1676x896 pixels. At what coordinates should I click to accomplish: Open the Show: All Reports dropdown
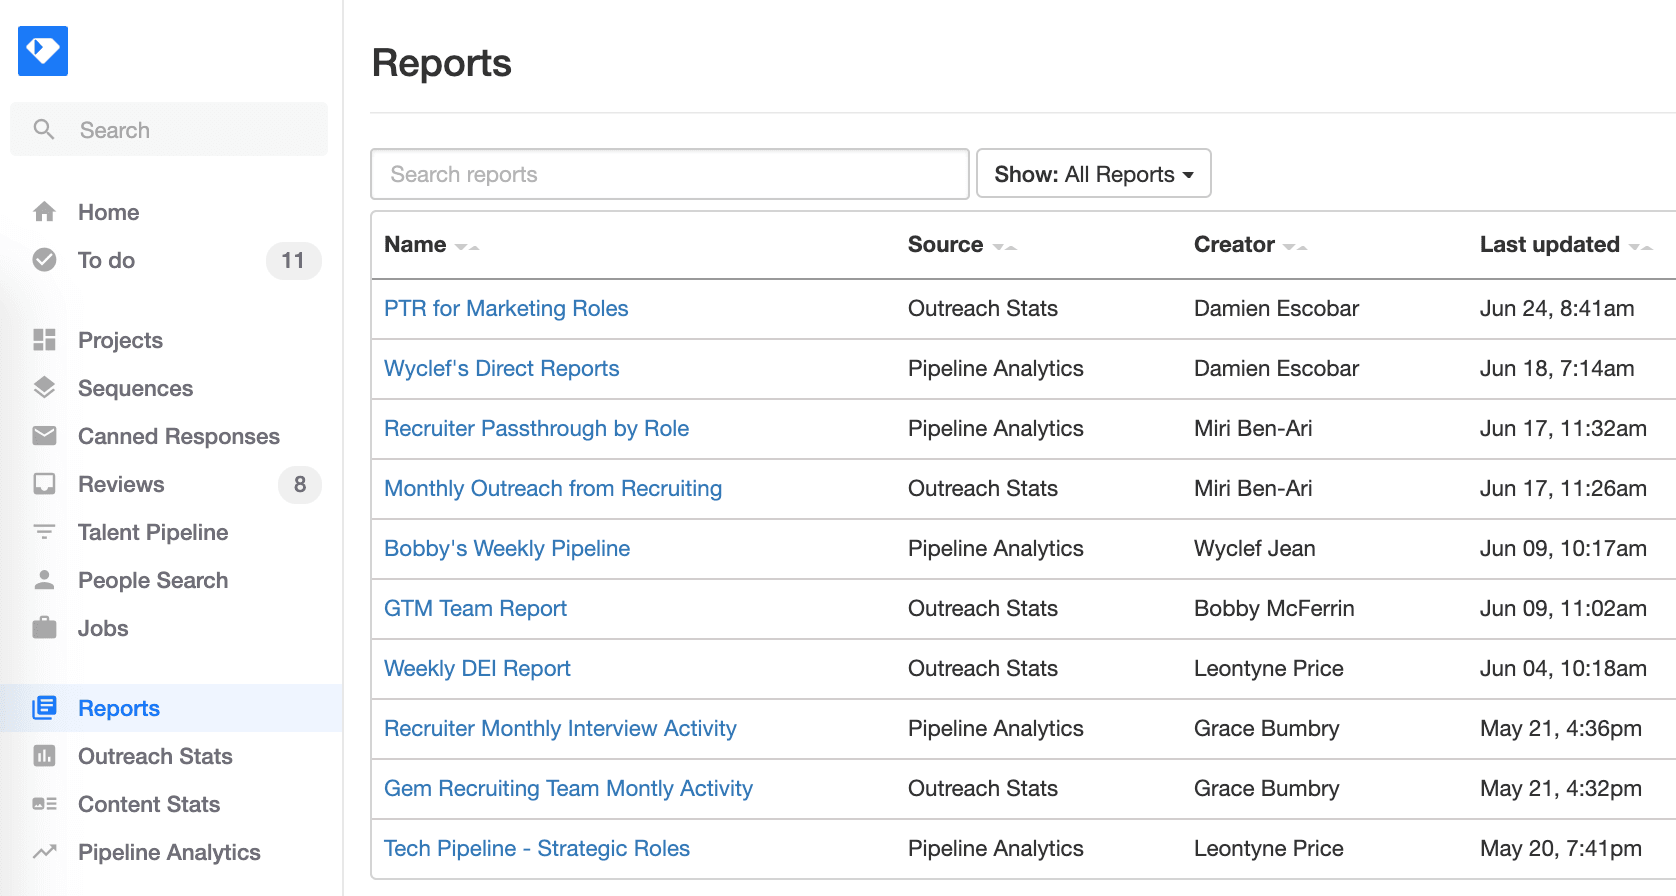coord(1093,174)
